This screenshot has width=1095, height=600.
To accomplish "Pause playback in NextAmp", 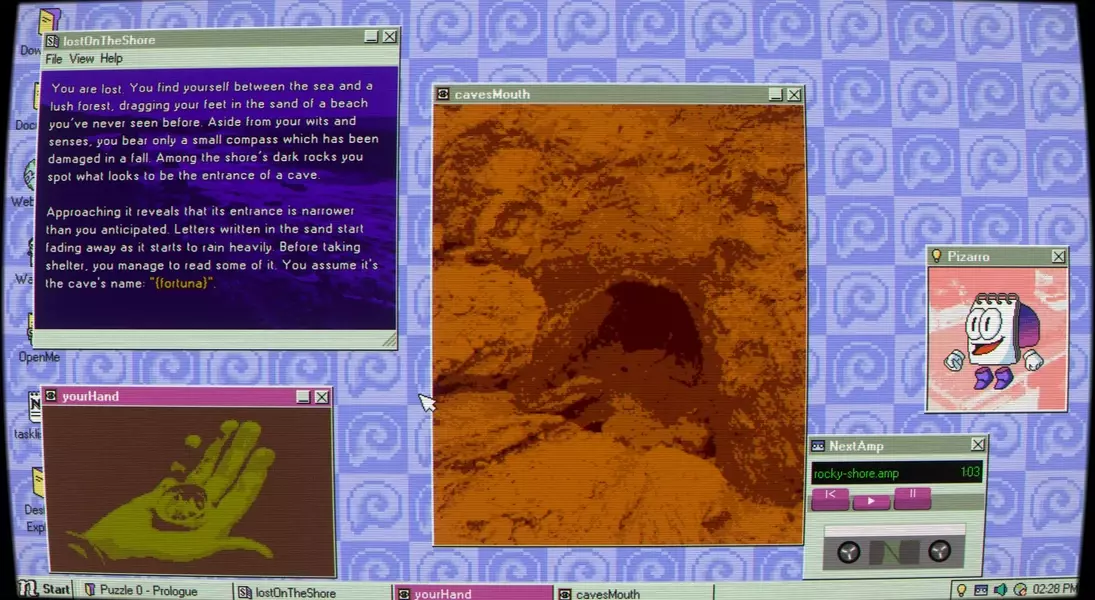I will (912, 497).
